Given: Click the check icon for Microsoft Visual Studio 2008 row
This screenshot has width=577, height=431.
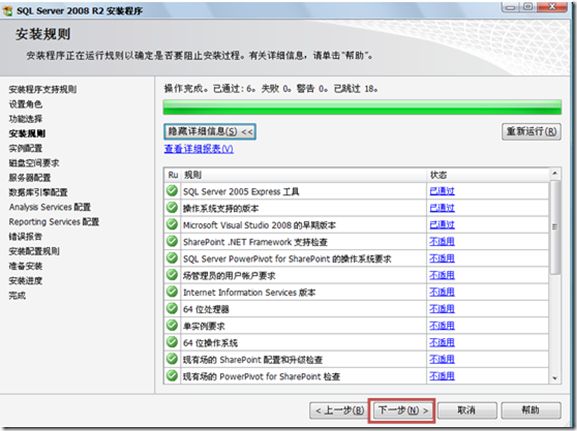Looking at the screenshot, I should (x=172, y=225).
